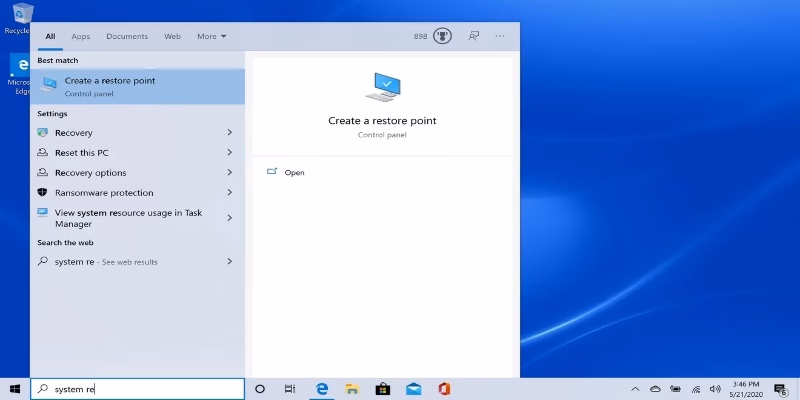Screen dimensions: 800x400
Task: Click Open for Create a restore point
Action: (294, 173)
